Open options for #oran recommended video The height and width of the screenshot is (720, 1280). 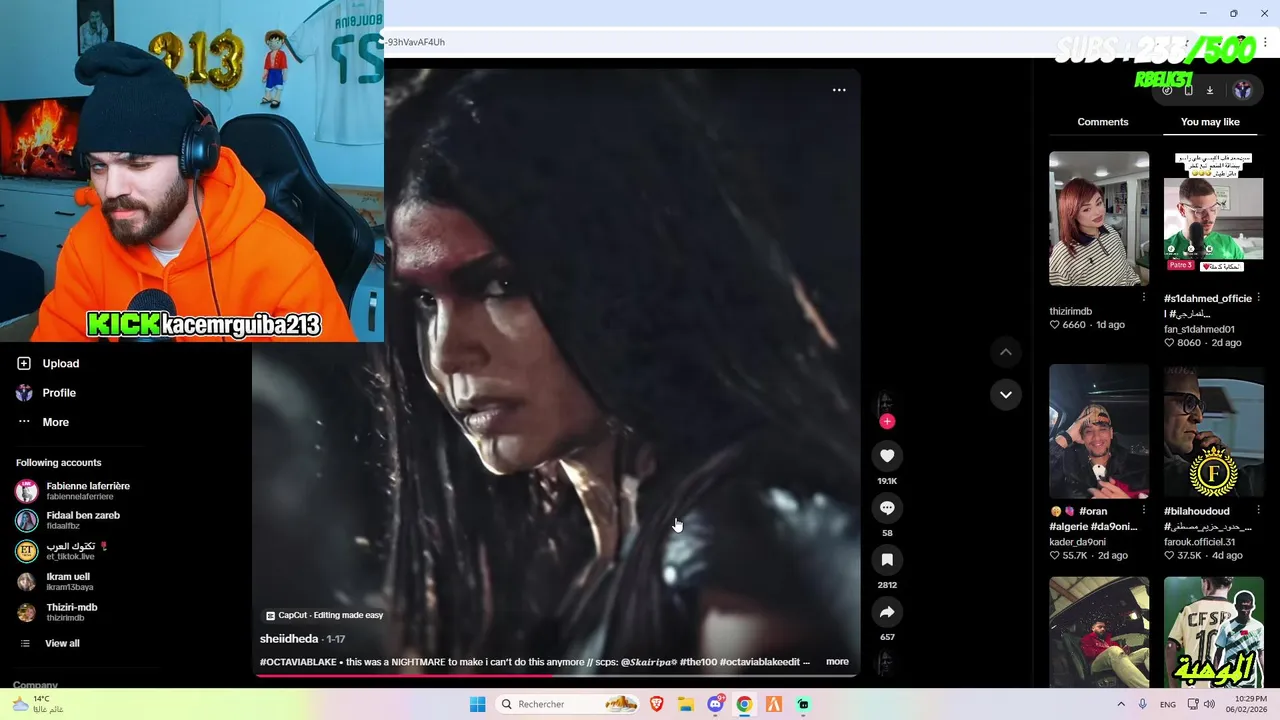pyautogui.click(x=1144, y=510)
